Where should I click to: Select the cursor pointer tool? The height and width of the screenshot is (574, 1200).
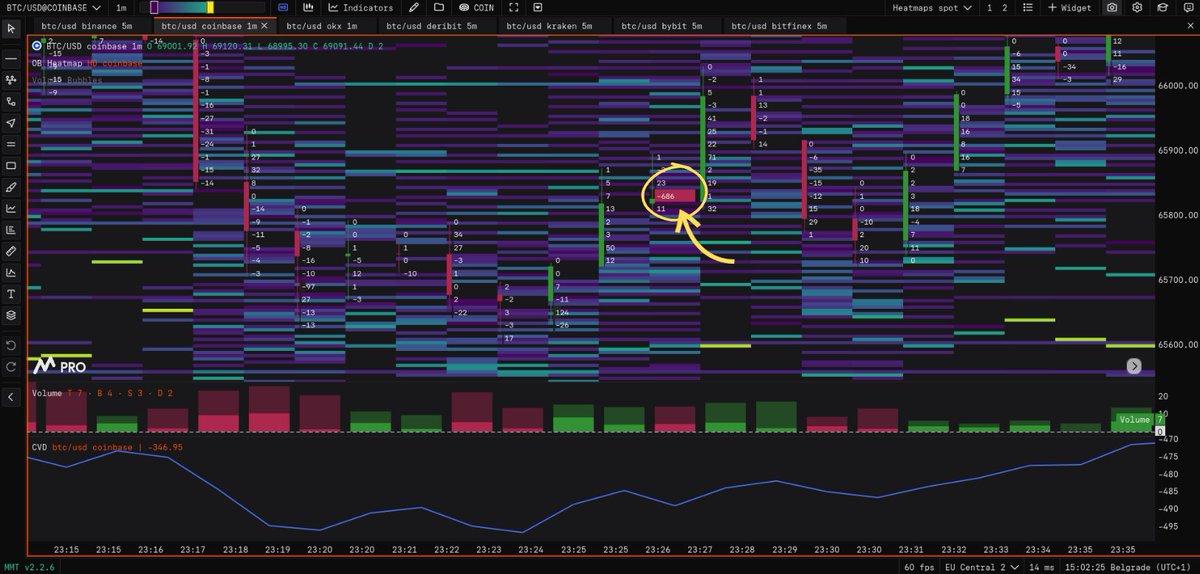[11, 30]
